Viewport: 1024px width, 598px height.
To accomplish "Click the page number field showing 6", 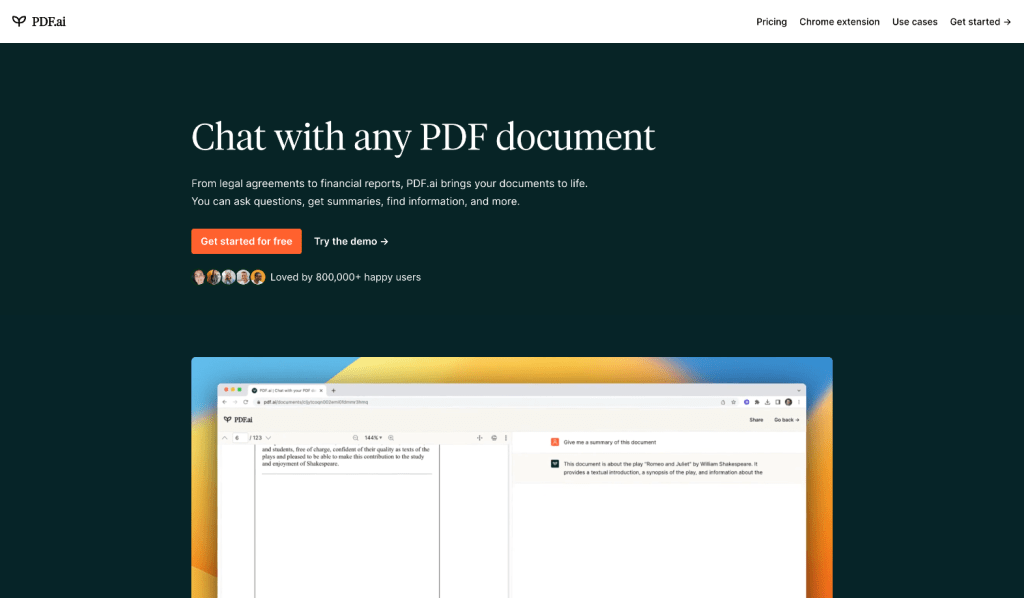I will (x=240, y=438).
